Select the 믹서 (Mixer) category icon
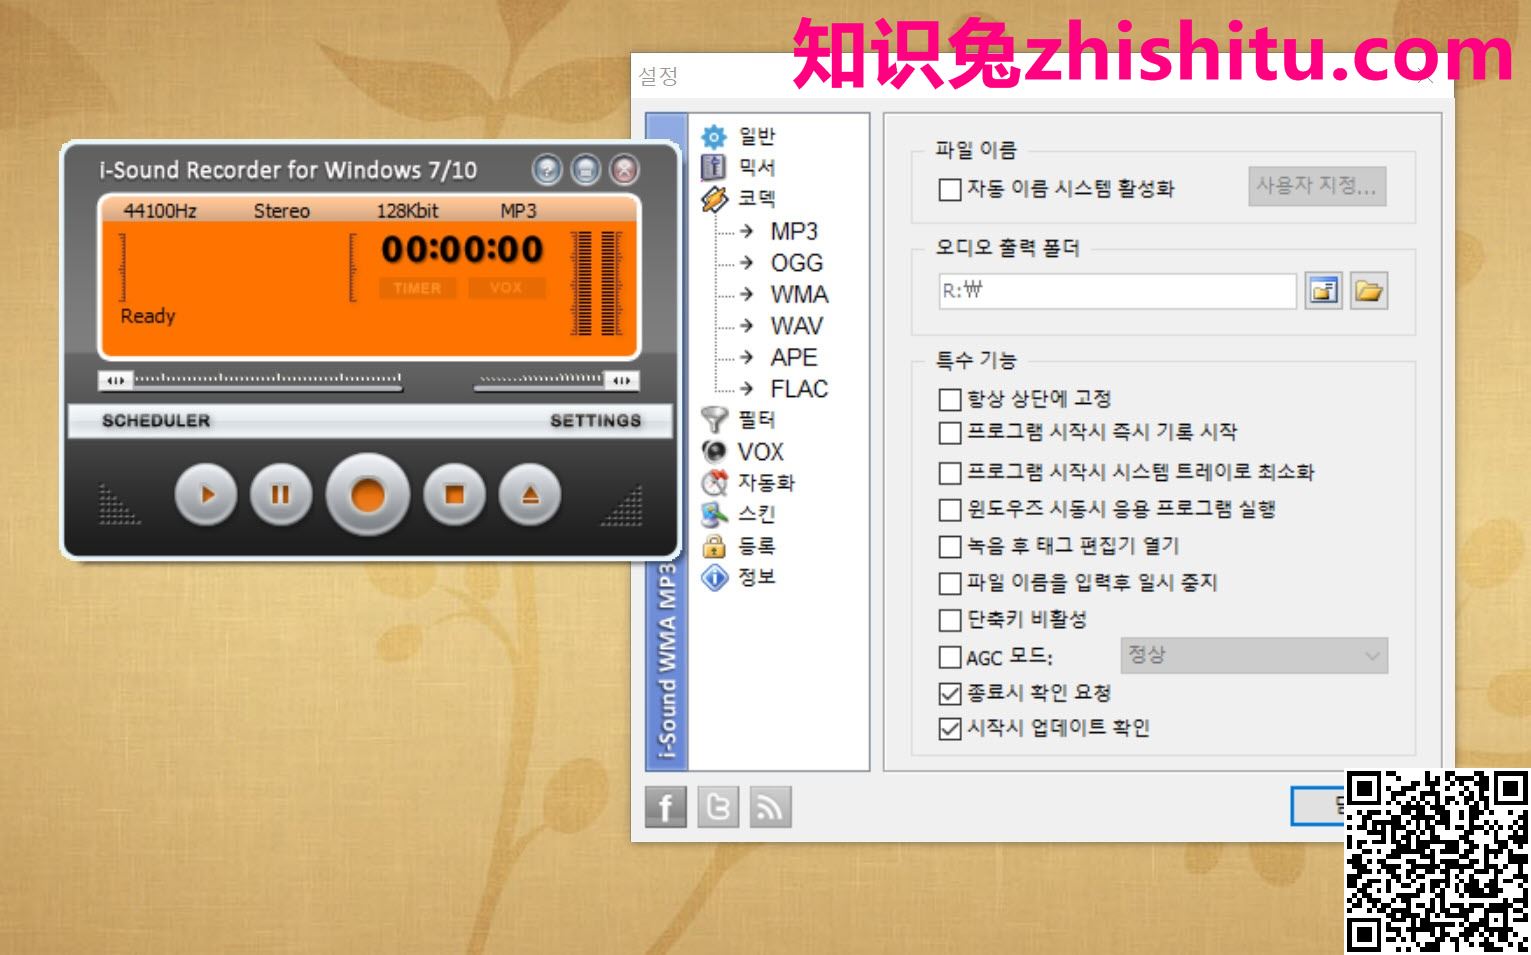This screenshot has width=1531, height=955. 713,167
